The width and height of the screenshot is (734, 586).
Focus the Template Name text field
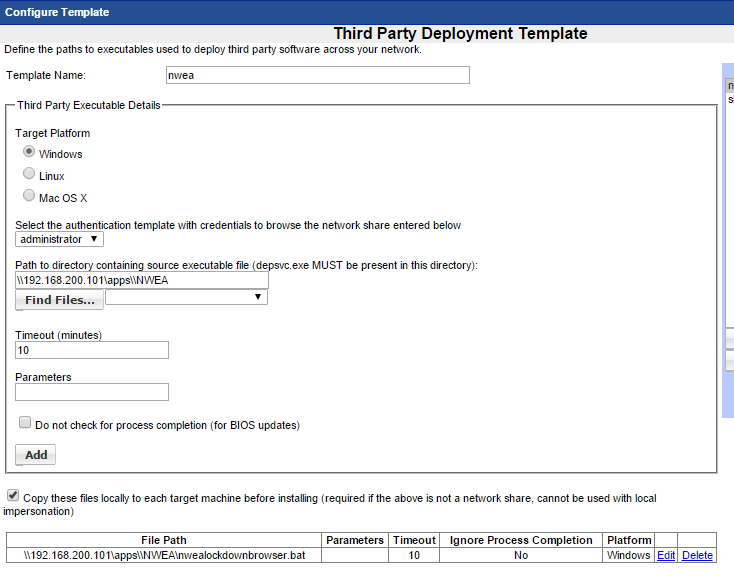pos(317,75)
